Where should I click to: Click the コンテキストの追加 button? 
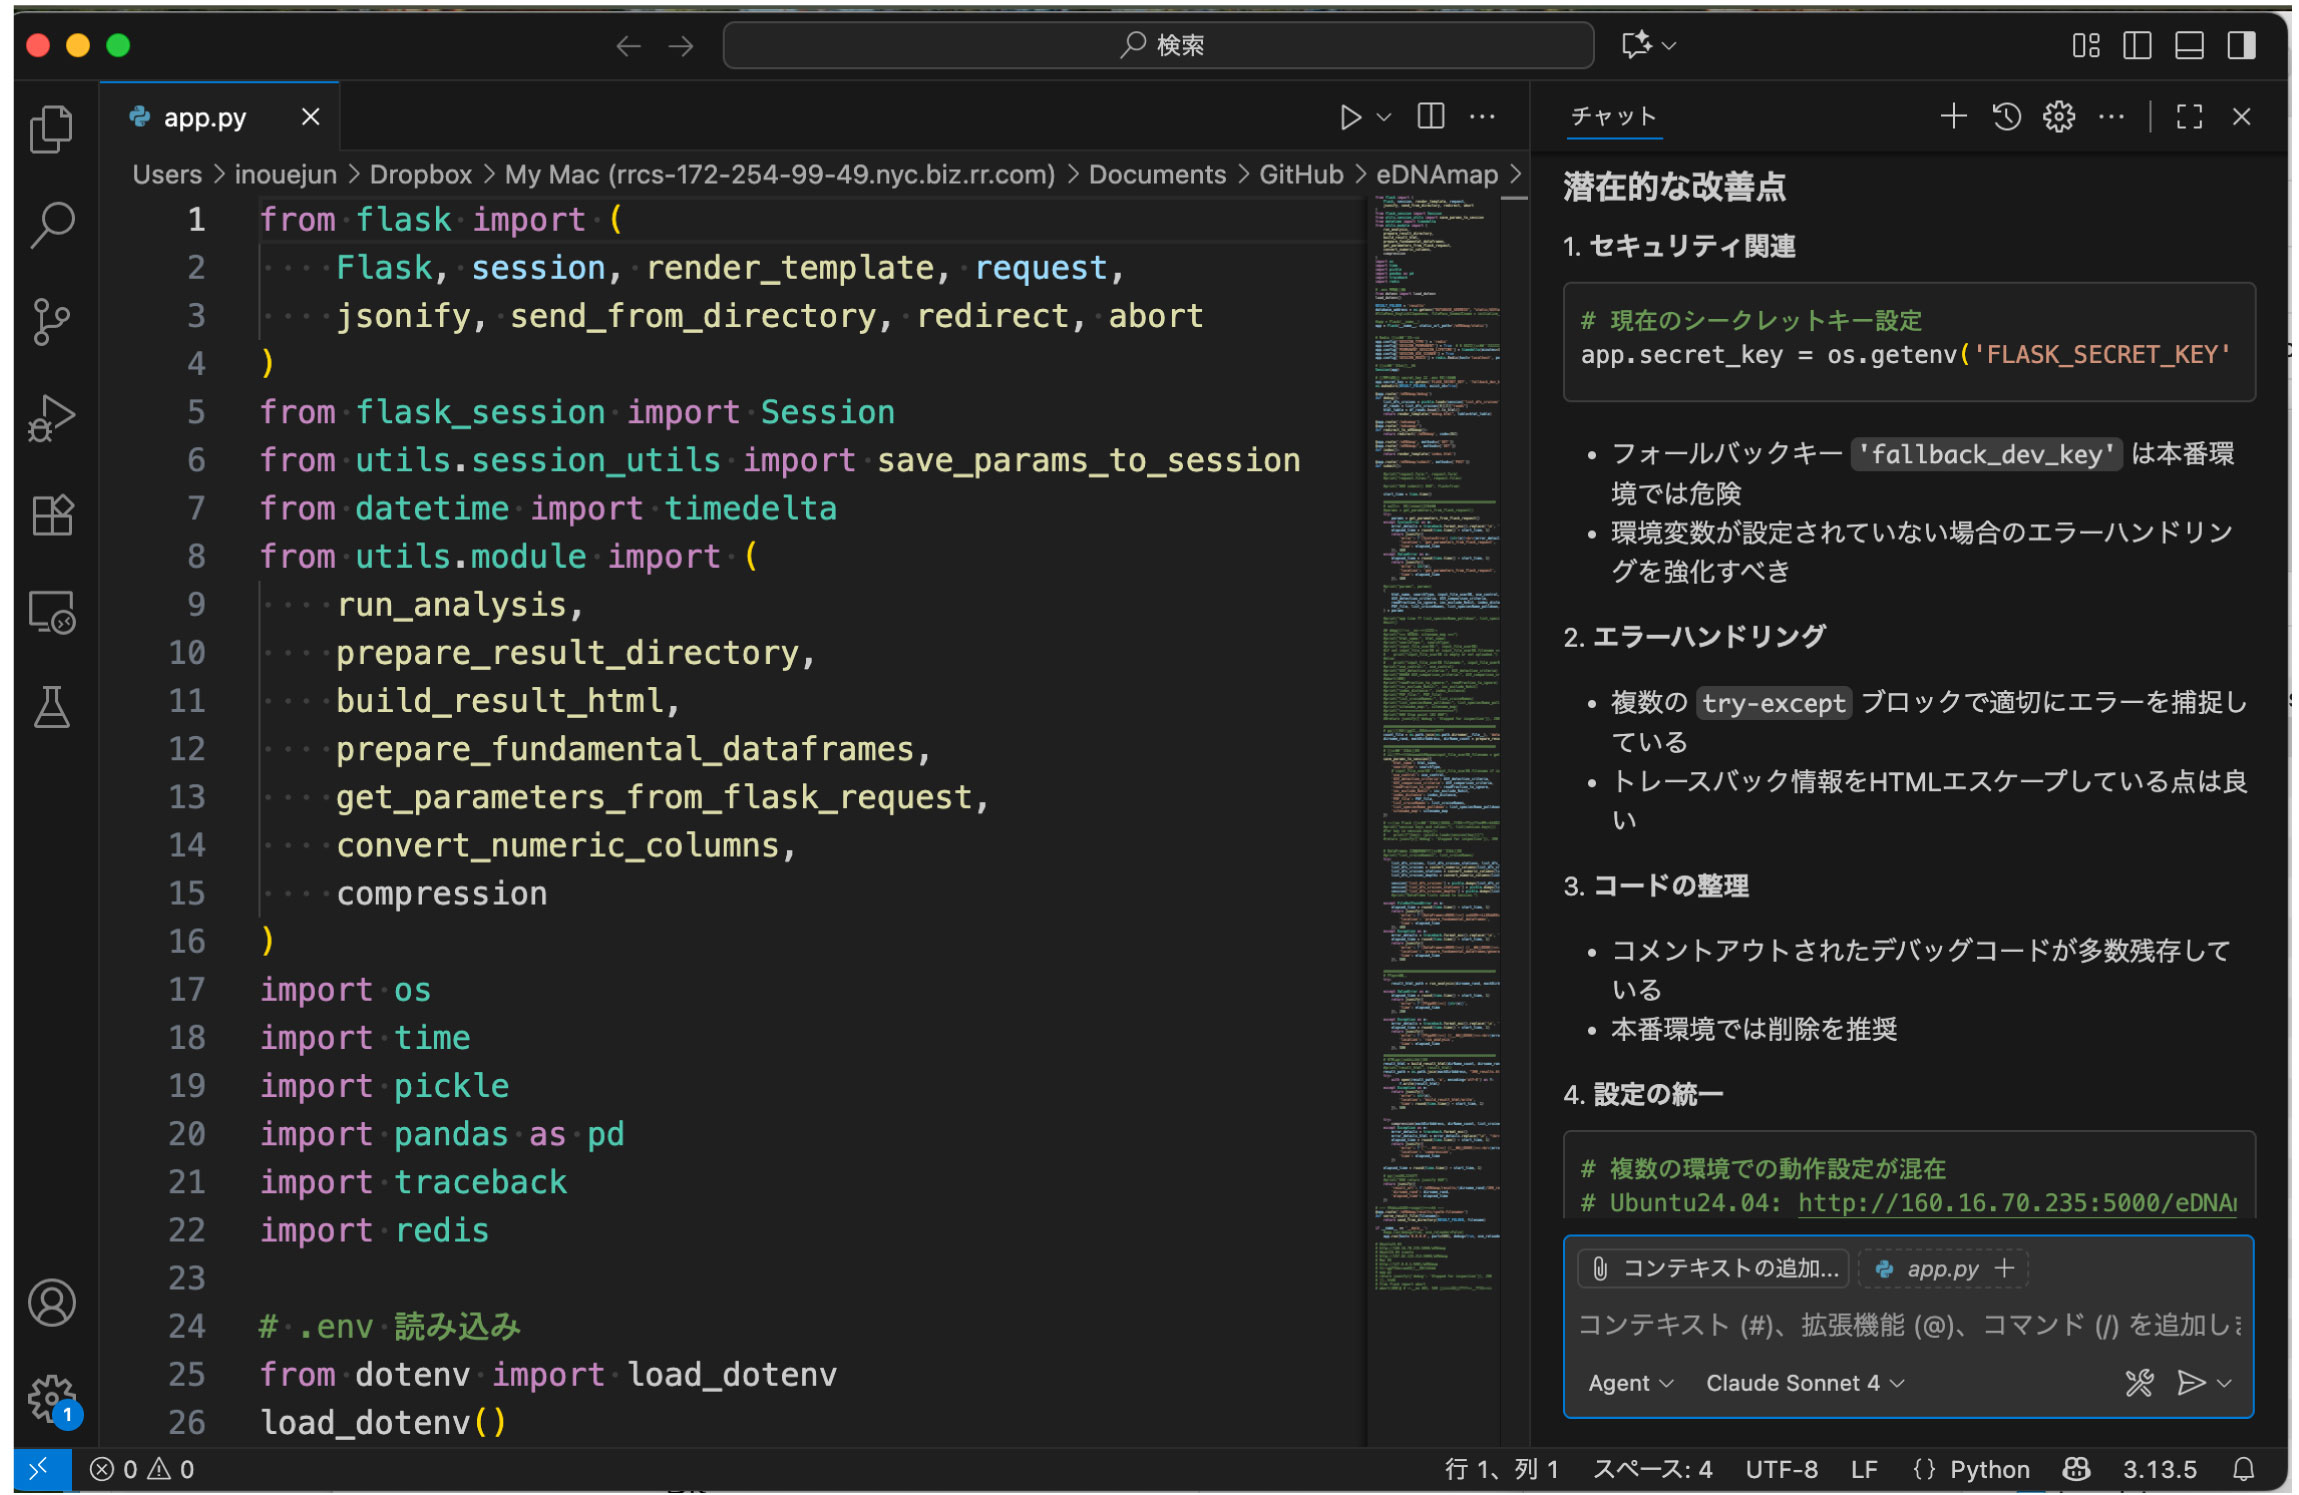pos(1714,1269)
